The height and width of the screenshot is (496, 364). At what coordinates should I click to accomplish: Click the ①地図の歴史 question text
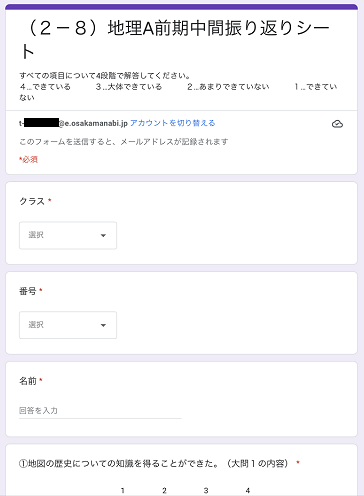tap(154, 463)
